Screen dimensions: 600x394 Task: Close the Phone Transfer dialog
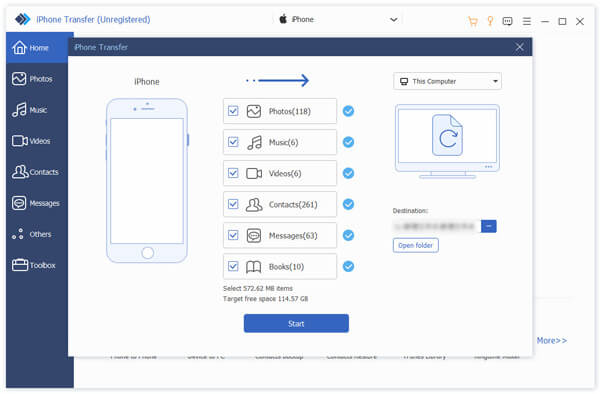tap(519, 47)
